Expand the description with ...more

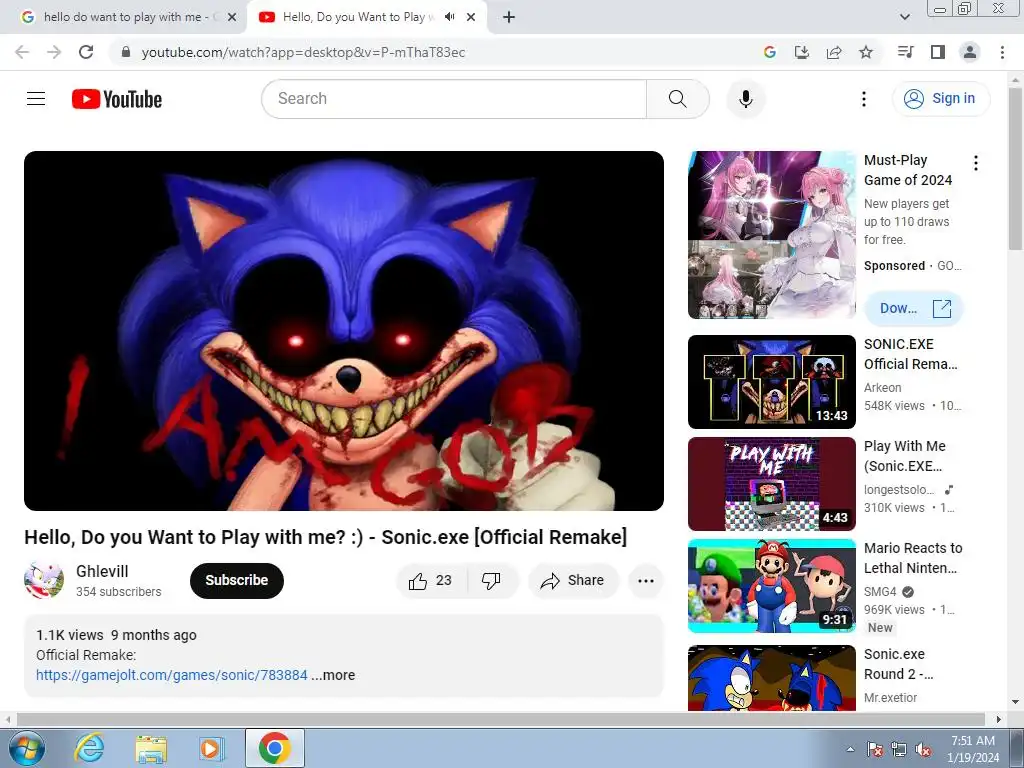tap(333, 675)
